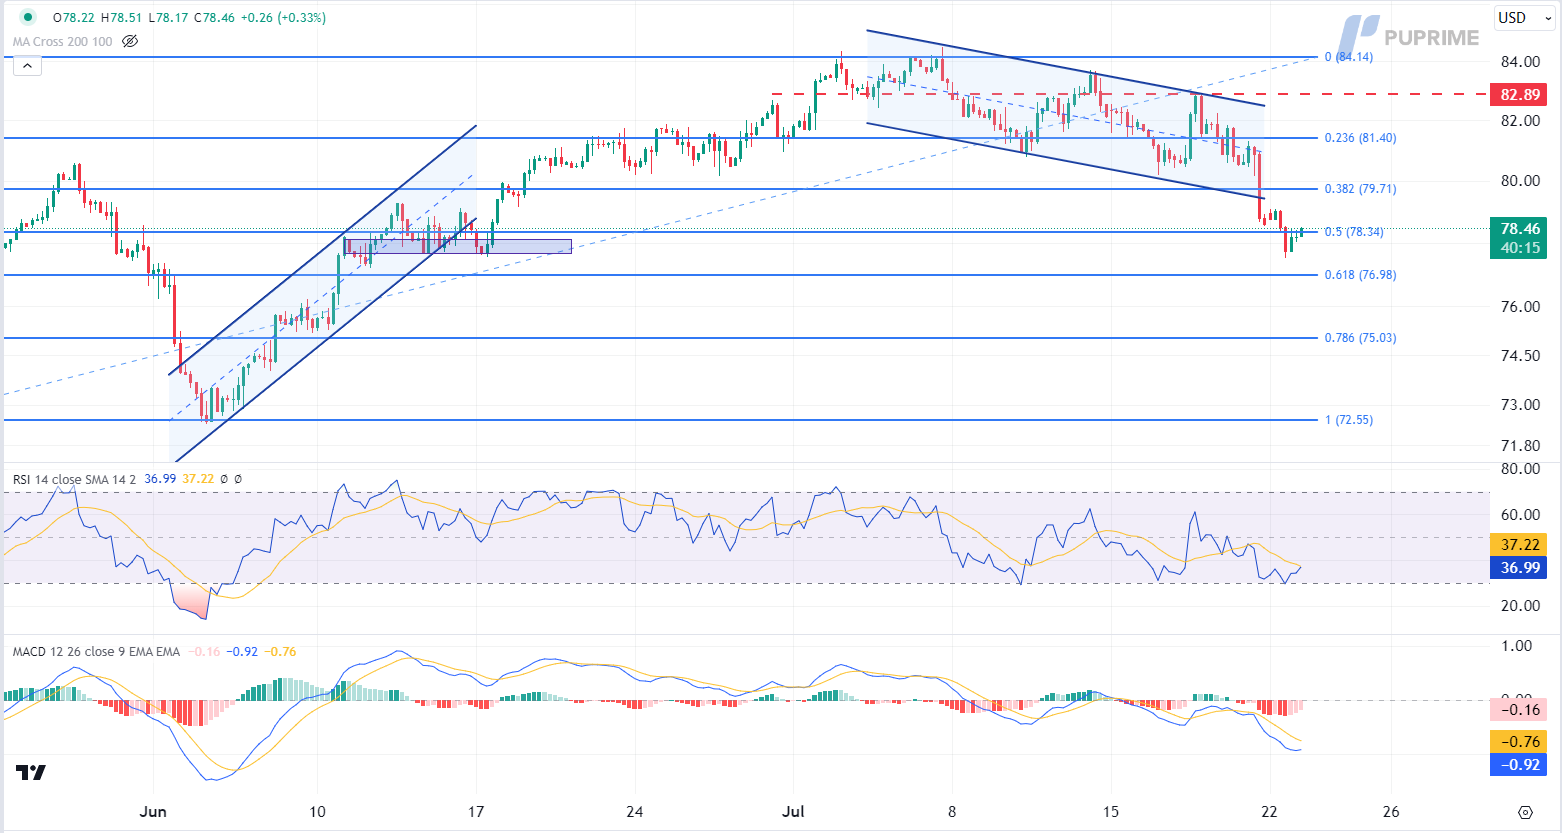This screenshot has width=1562, height=833.
Task: Click the current price label 78.46
Action: [x=1519, y=228]
